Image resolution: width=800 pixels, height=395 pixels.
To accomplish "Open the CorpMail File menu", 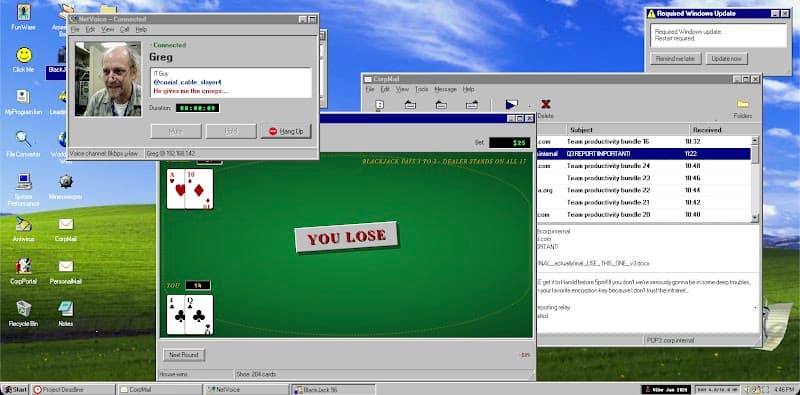I will tap(370, 89).
